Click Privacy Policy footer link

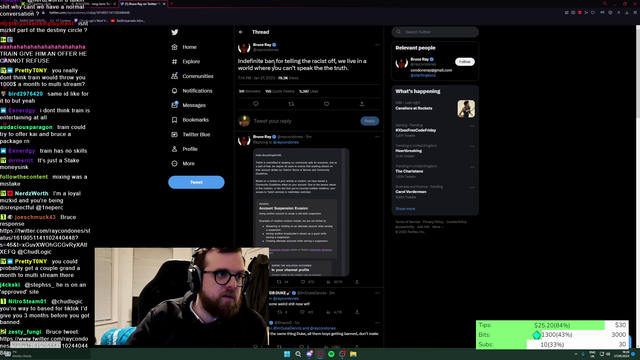point(433,222)
